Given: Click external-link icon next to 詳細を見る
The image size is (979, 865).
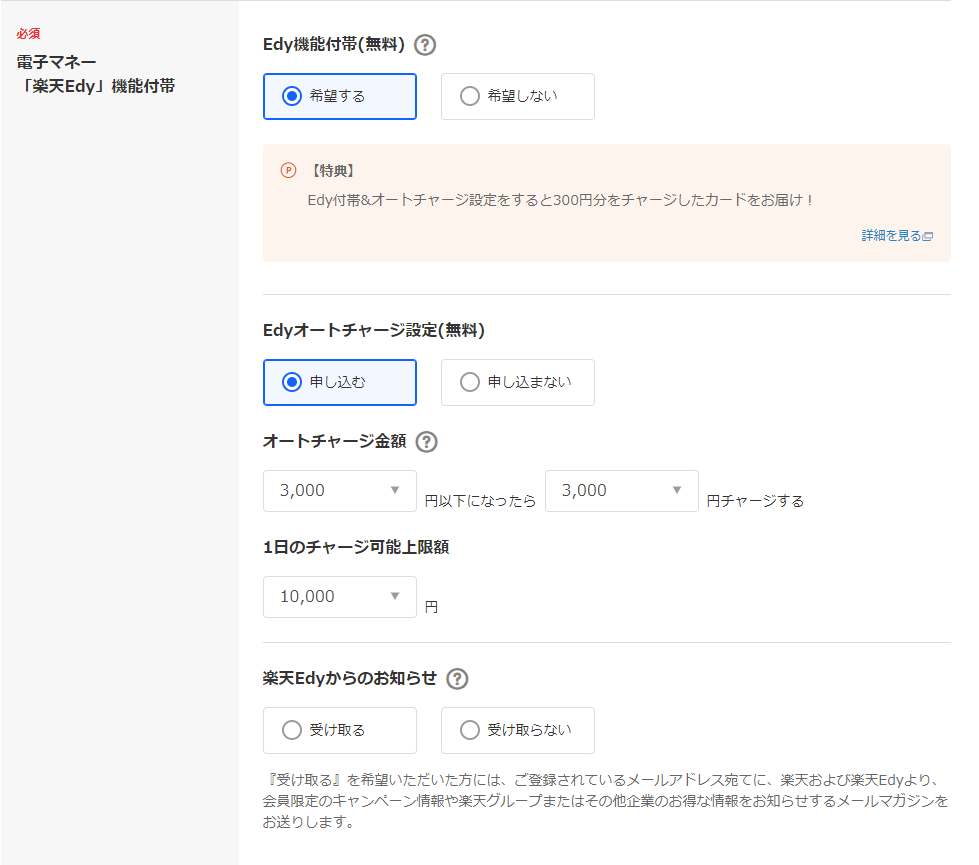Looking at the screenshot, I should click(928, 236).
